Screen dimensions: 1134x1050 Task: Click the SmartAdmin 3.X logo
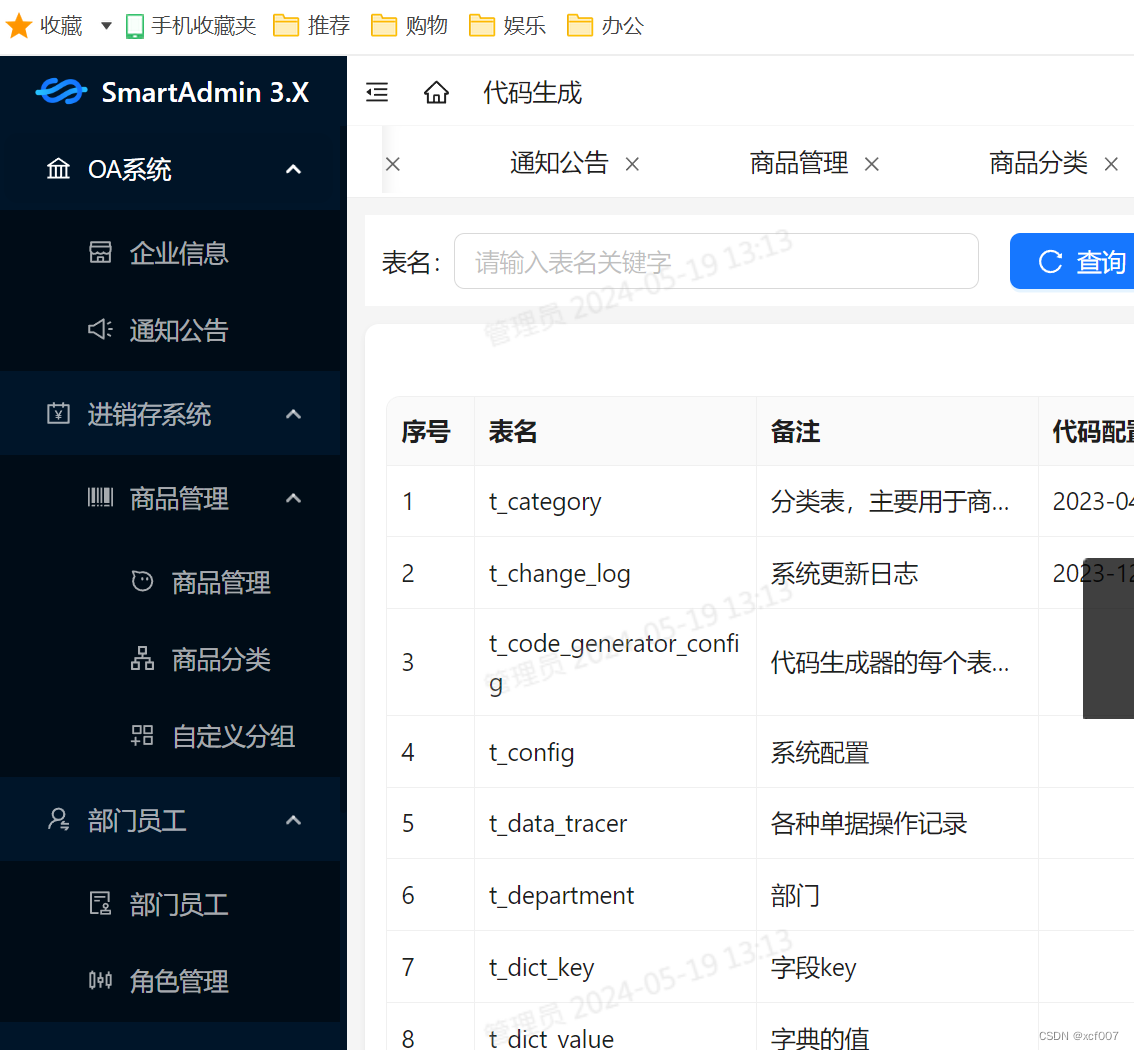click(160, 92)
